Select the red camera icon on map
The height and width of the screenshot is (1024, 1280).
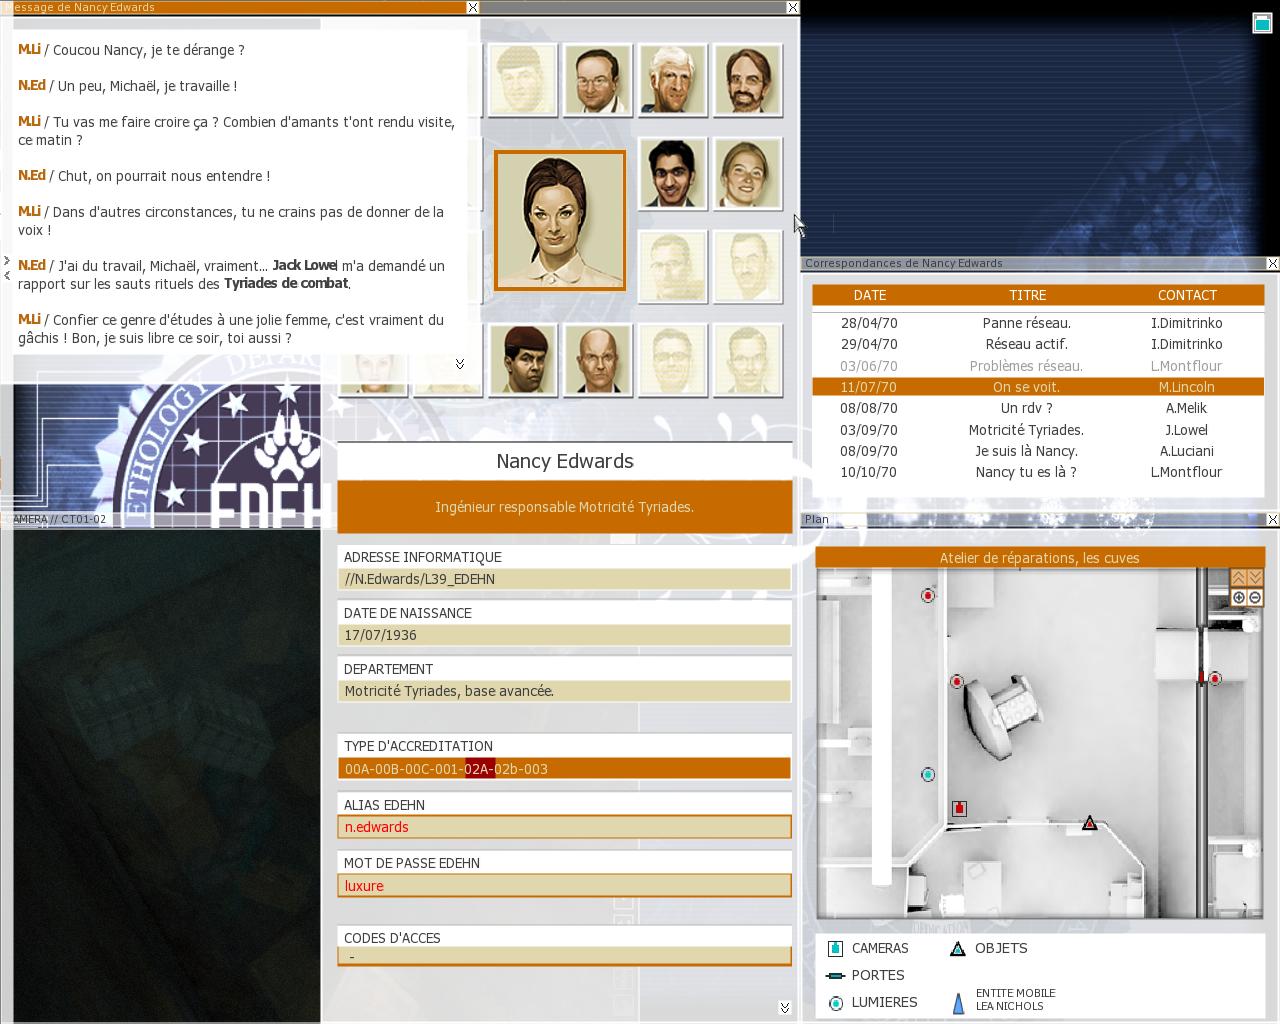[959, 808]
